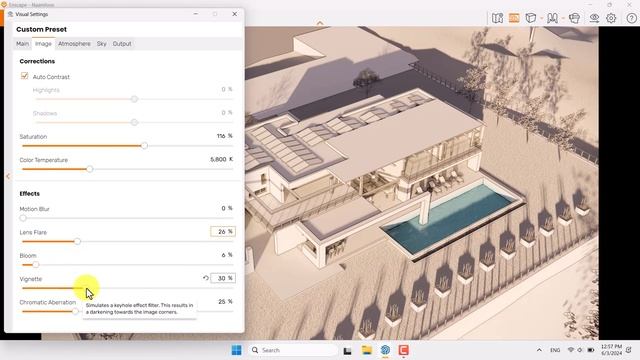Click the Bloom slider handle
Image resolution: width=640 pixels, height=360 pixels.
tap(36, 264)
